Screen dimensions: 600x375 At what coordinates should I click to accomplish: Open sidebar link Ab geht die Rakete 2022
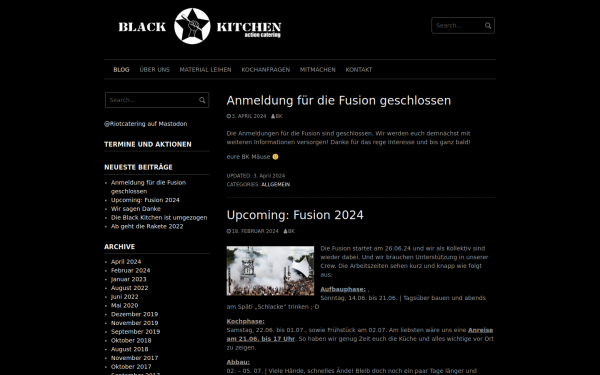coord(147,227)
